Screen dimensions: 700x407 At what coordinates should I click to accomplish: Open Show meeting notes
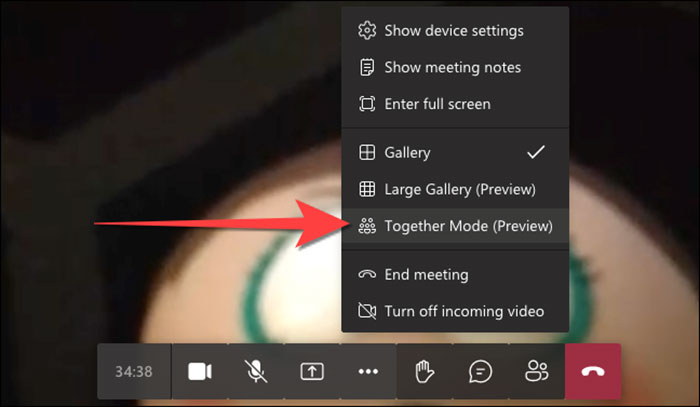[x=452, y=67]
